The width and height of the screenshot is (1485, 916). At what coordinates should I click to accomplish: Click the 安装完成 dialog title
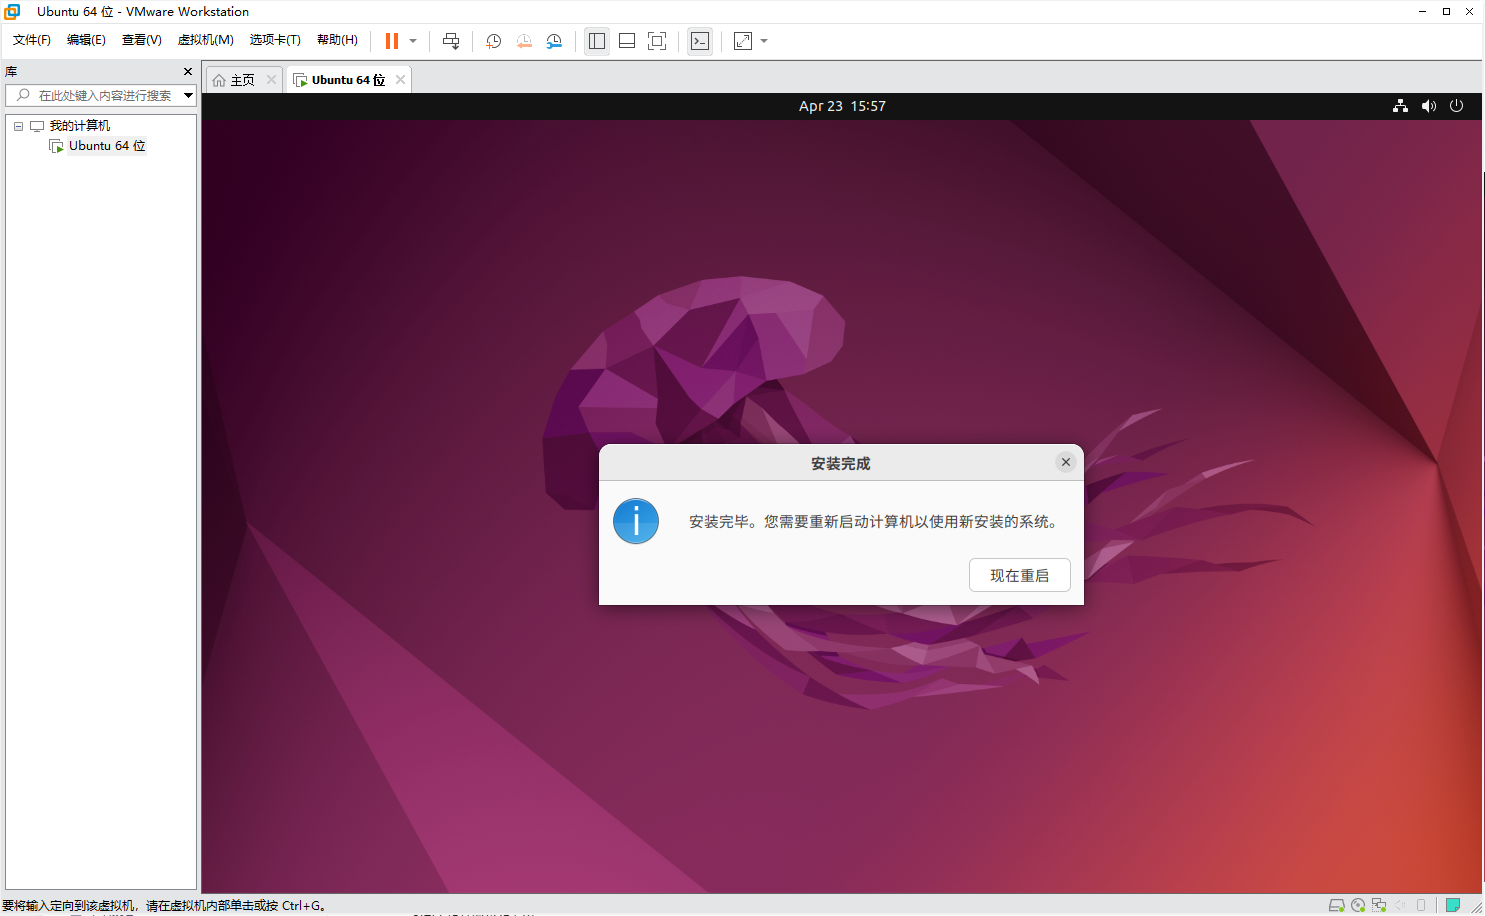[841, 464]
